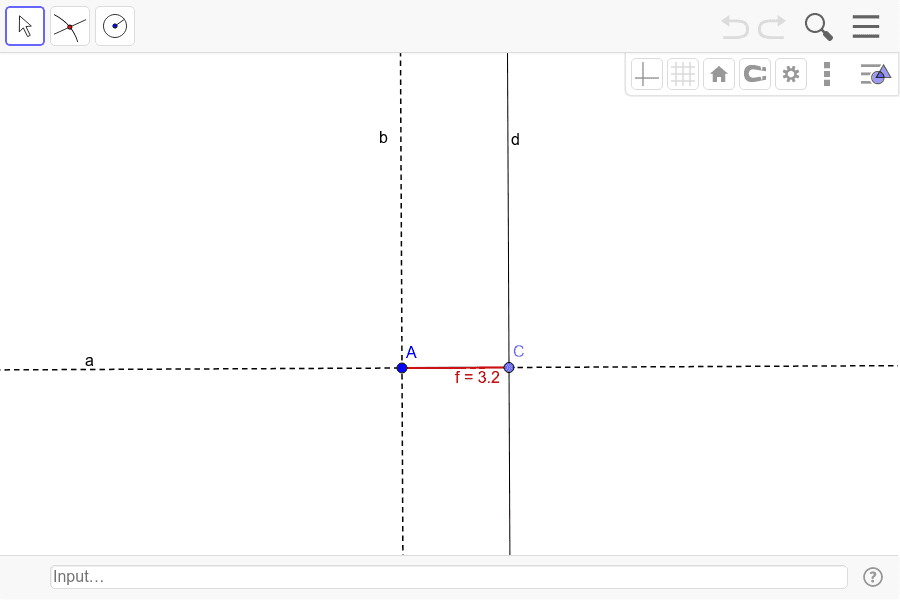The height and width of the screenshot is (600, 900).
Task: Click the label of line d
Action: pyautogui.click(x=515, y=140)
